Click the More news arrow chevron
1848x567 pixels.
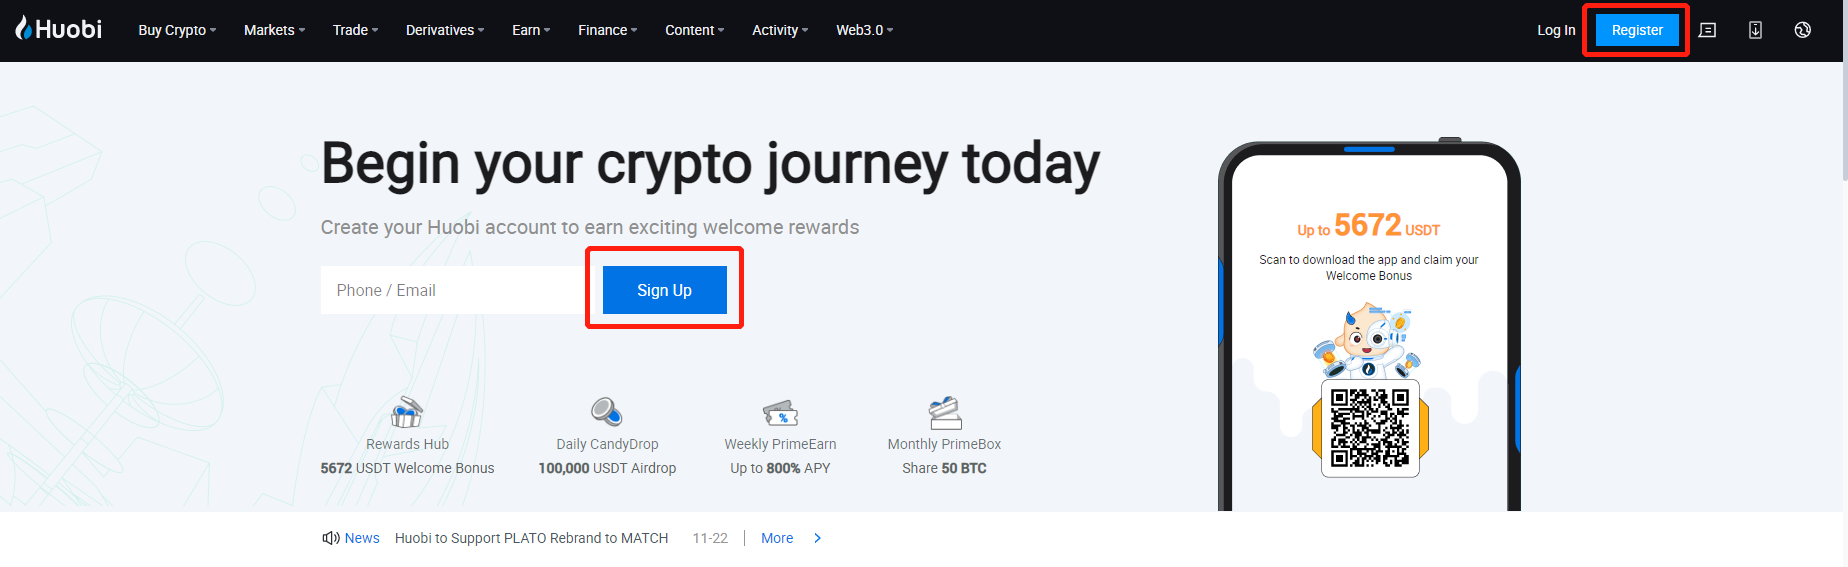817,538
